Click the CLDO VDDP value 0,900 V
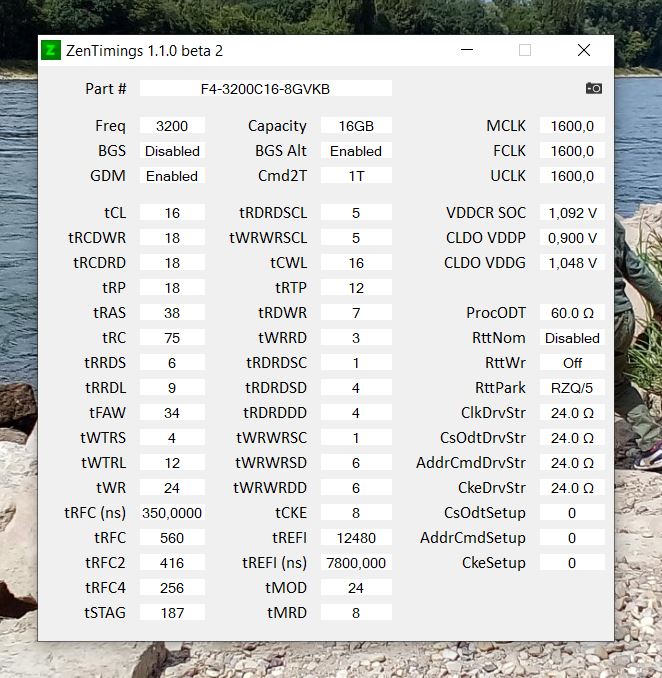 pyautogui.click(x=572, y=238)
